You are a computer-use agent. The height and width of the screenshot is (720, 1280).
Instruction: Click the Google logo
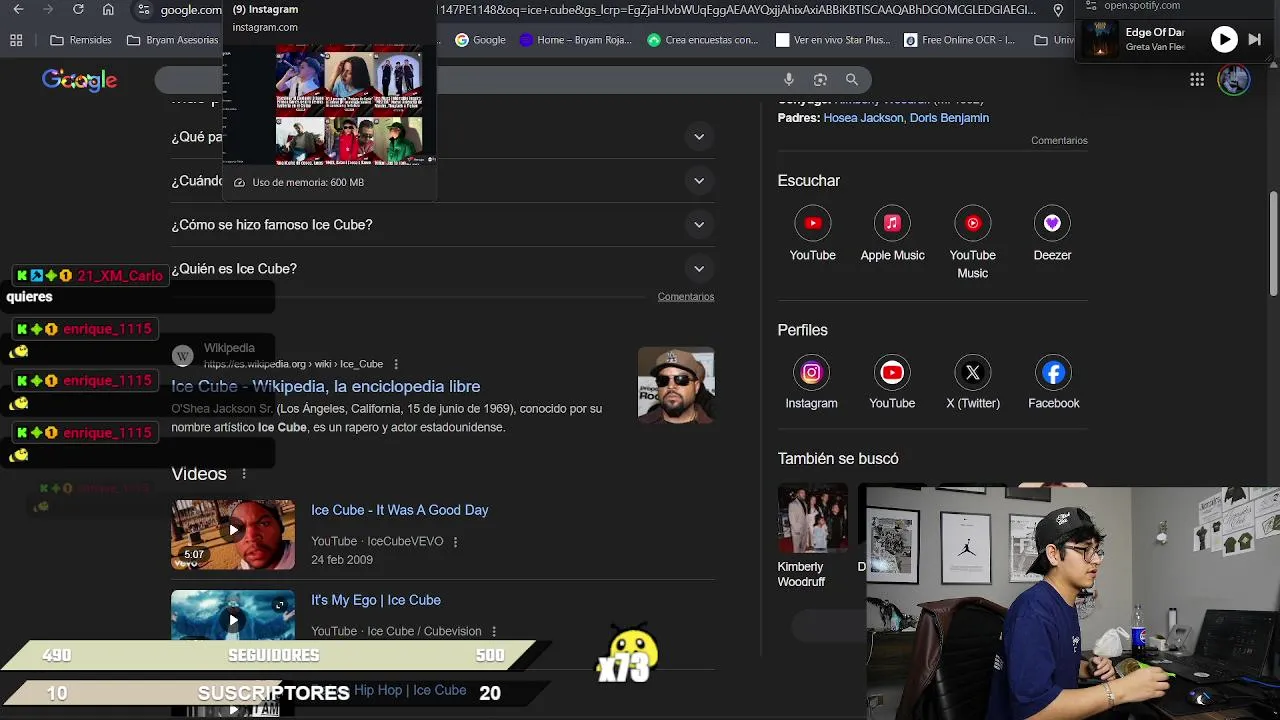[79, 80]
